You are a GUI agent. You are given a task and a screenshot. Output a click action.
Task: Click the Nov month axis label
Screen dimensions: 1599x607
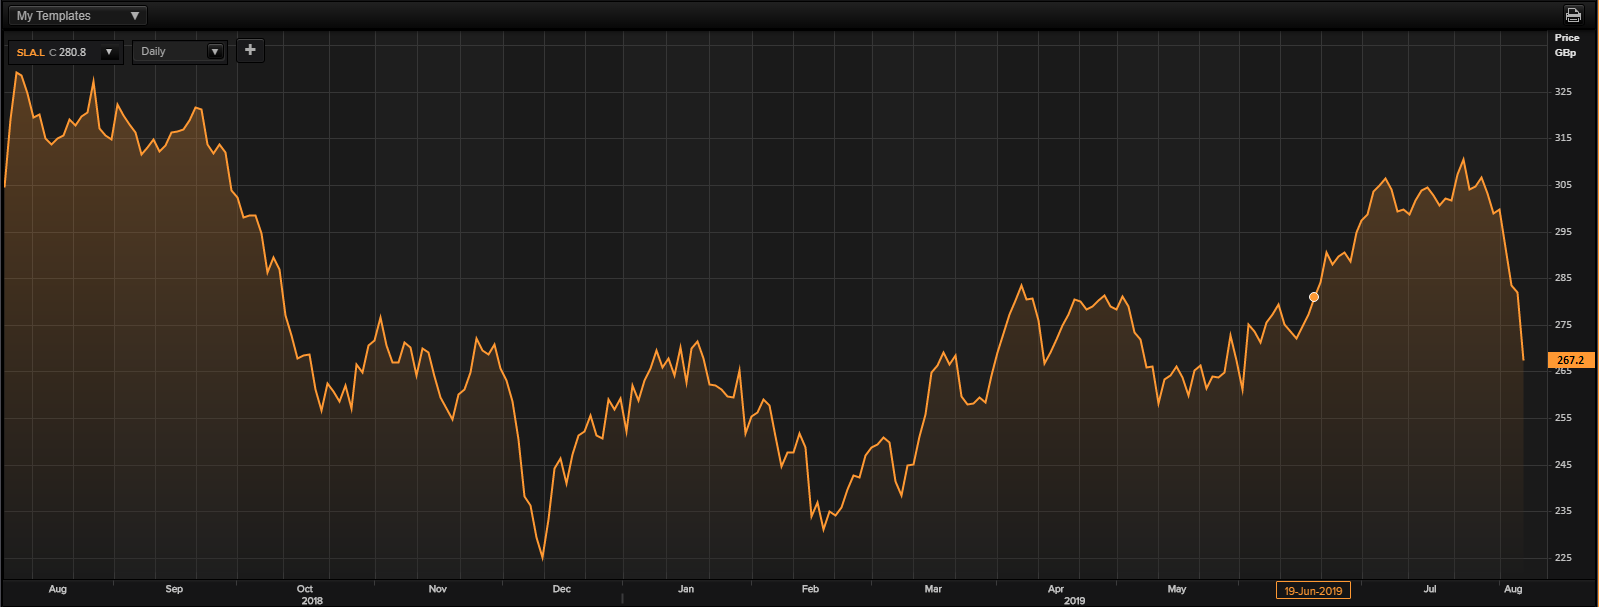click(x=437, y=589)
